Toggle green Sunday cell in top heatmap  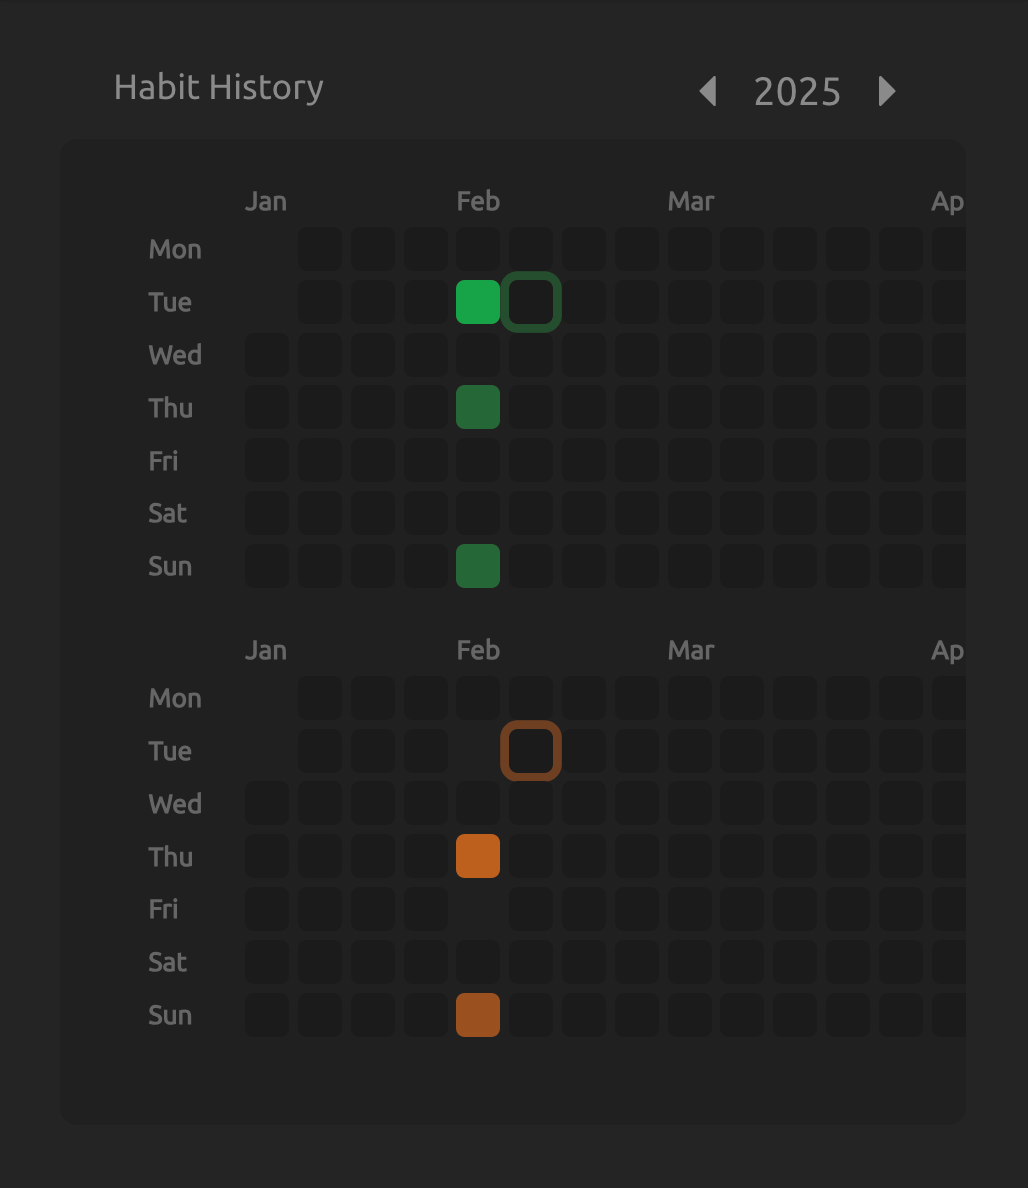point(478,566)
